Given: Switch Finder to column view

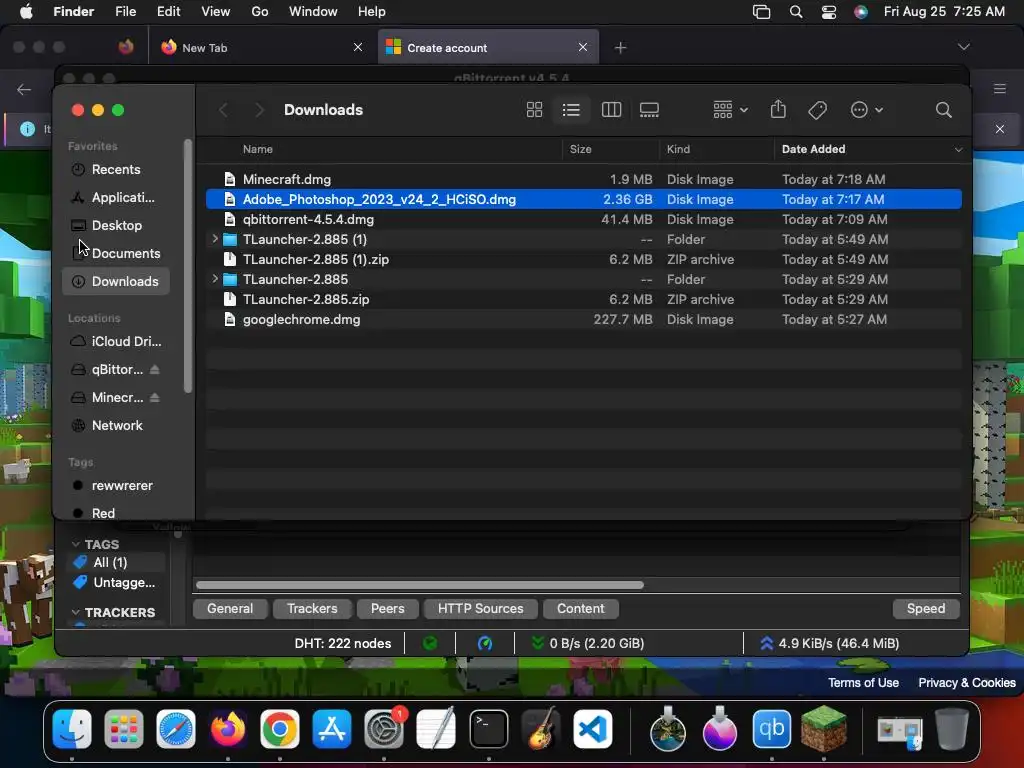Looking at the screenshot, I should click(611, 110).
